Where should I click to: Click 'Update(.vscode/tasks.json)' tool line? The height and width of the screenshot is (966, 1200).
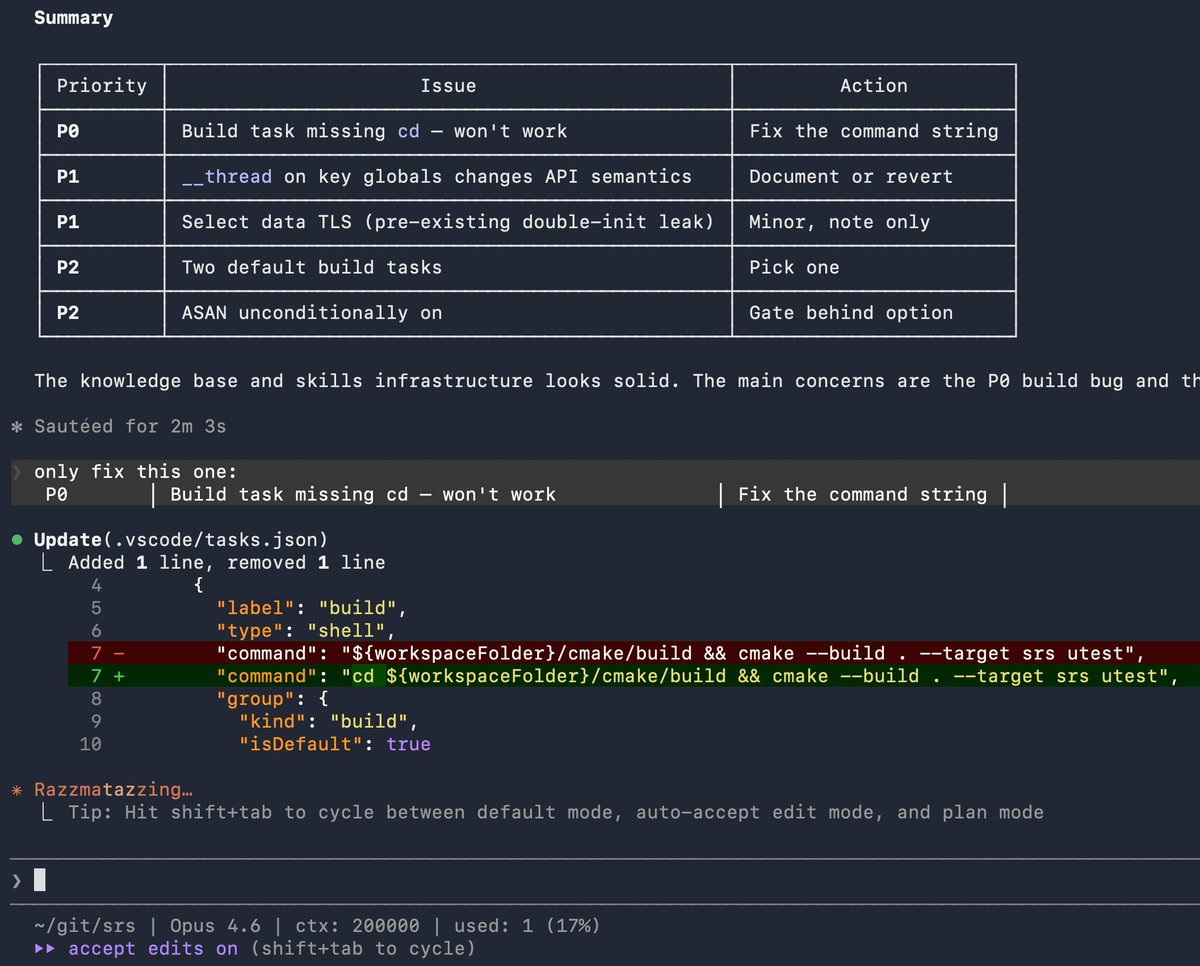(181, 540)
